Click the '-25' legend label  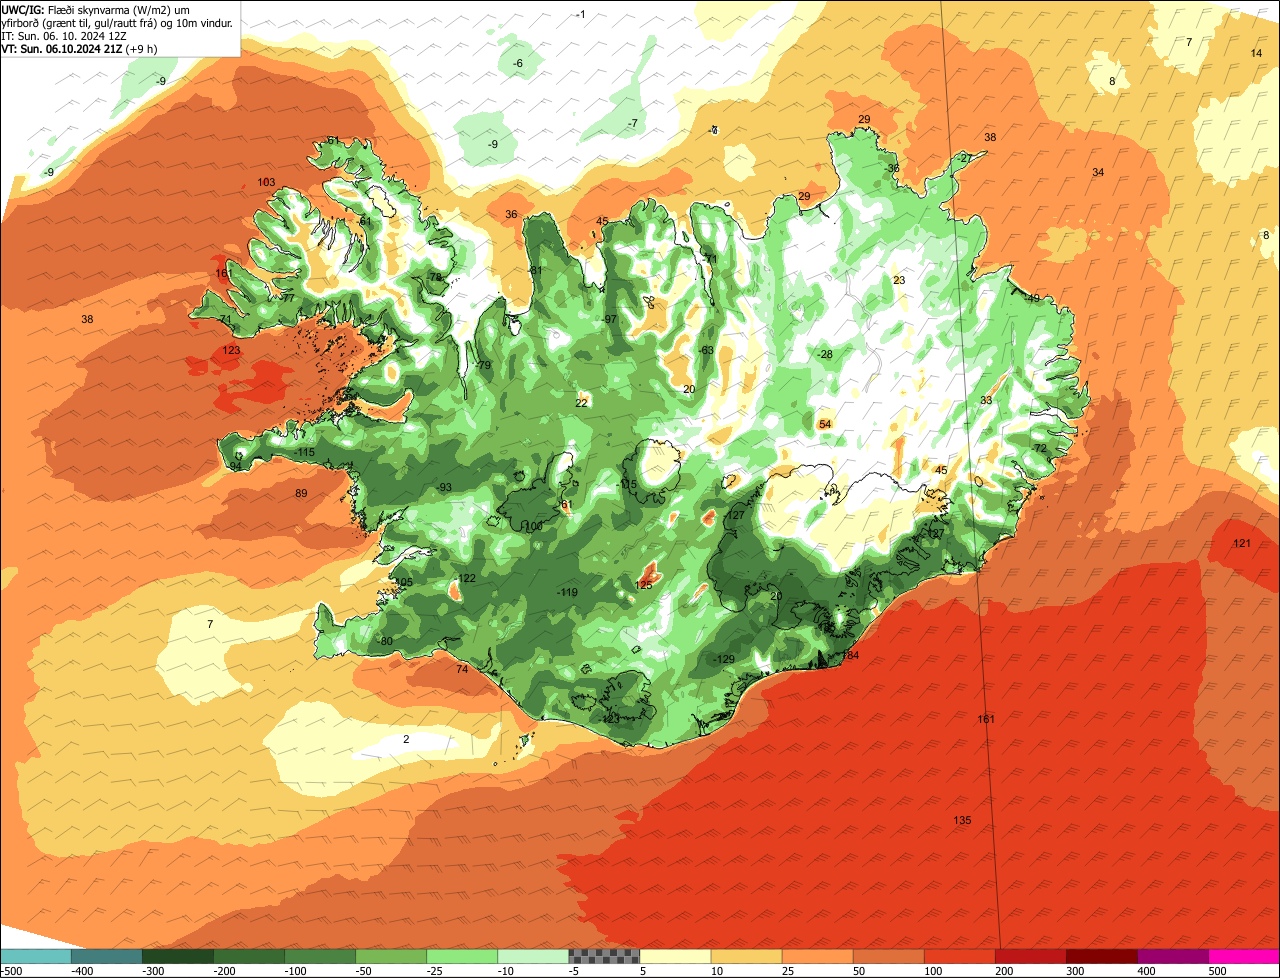(x=436, y=970)
